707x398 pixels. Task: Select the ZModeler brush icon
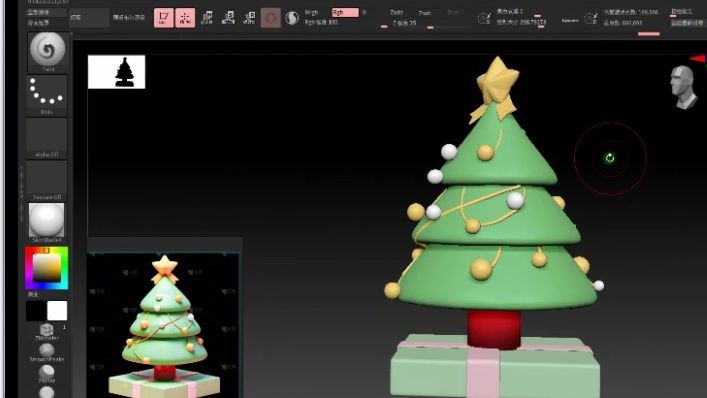tap(47, 331)
